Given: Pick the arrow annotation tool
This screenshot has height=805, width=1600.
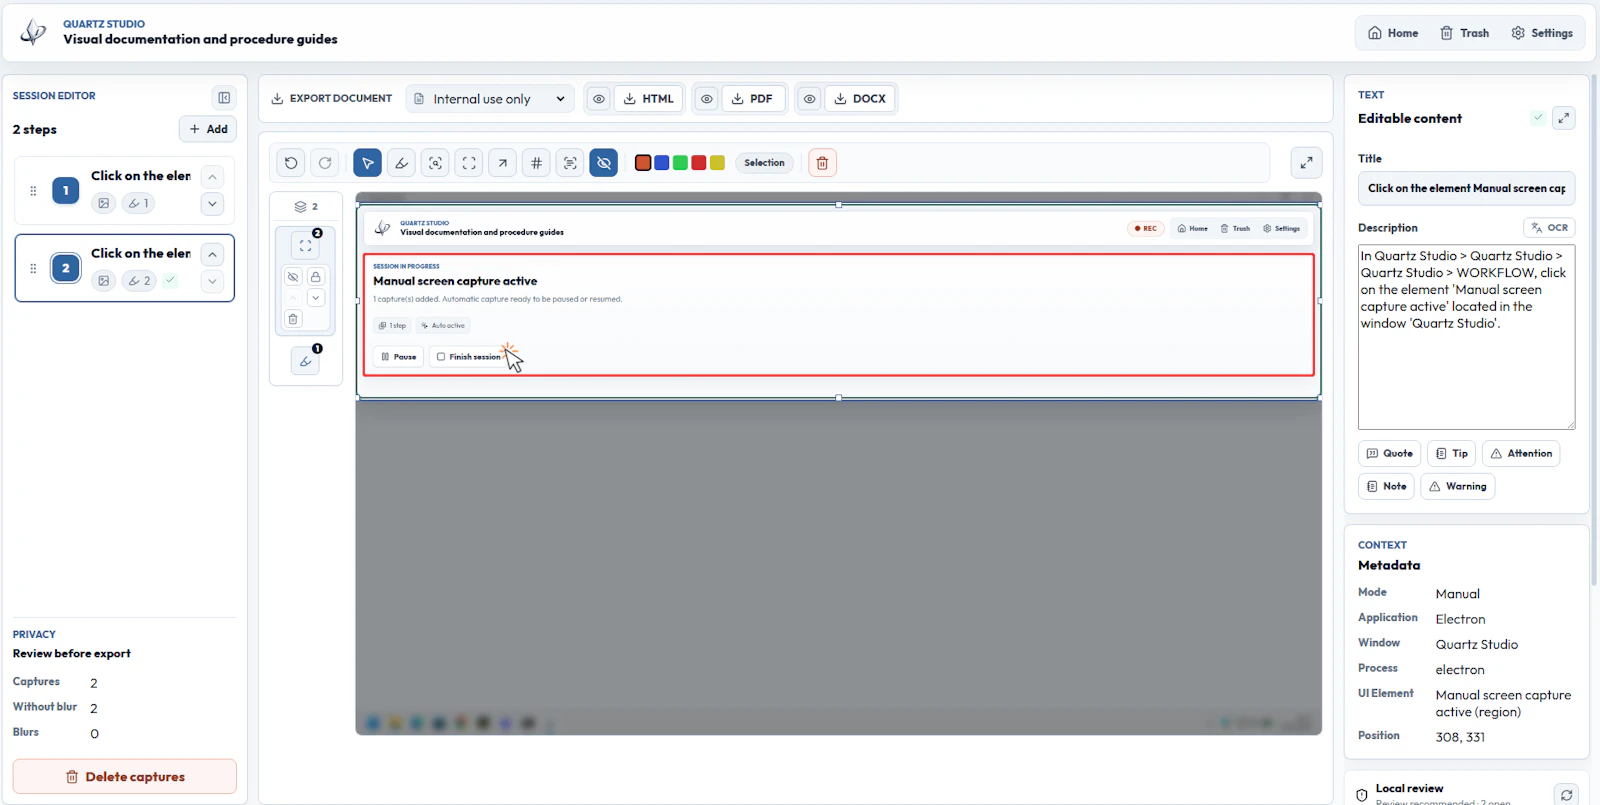Looking at the screenshot, I should tap(503, 163).
